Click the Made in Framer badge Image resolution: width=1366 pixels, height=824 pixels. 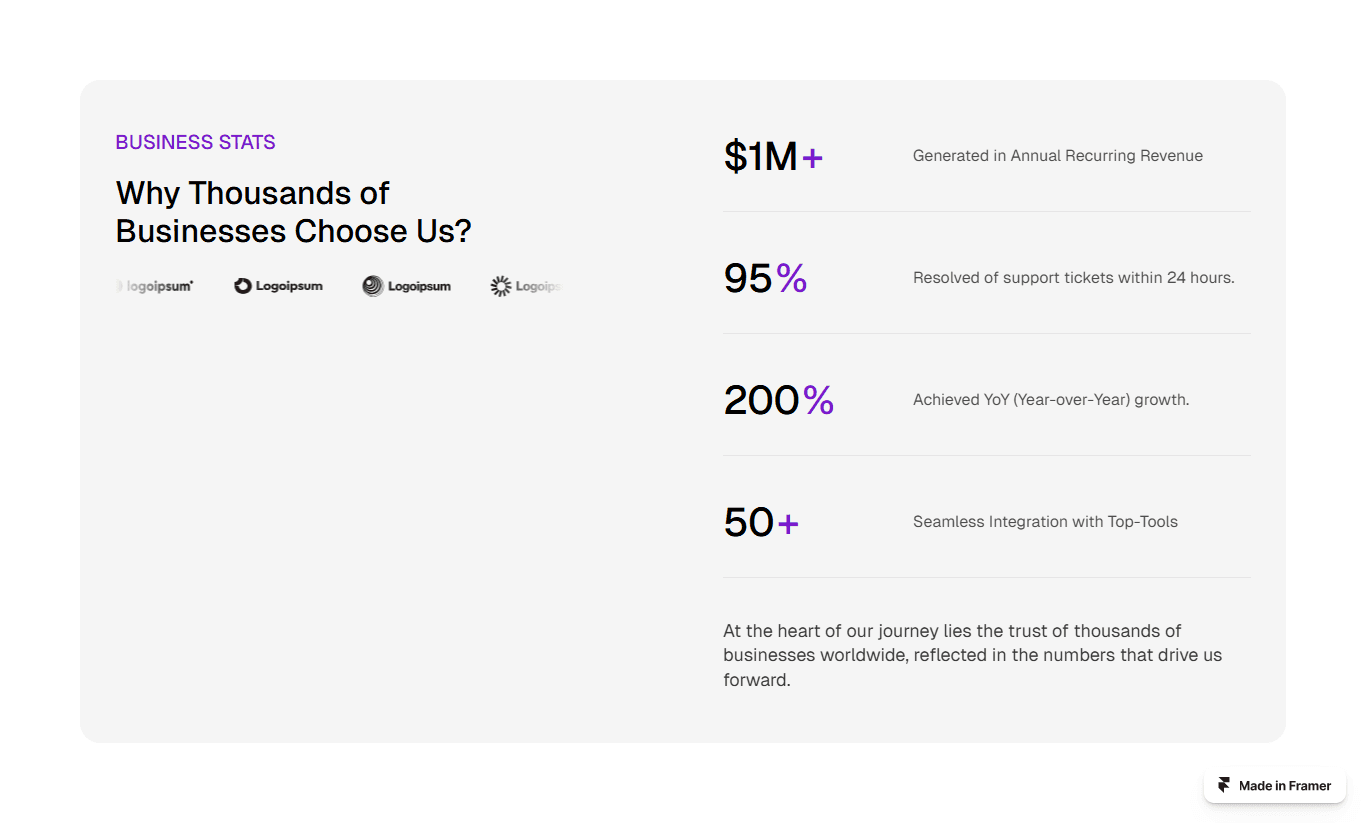[1274, 785]
